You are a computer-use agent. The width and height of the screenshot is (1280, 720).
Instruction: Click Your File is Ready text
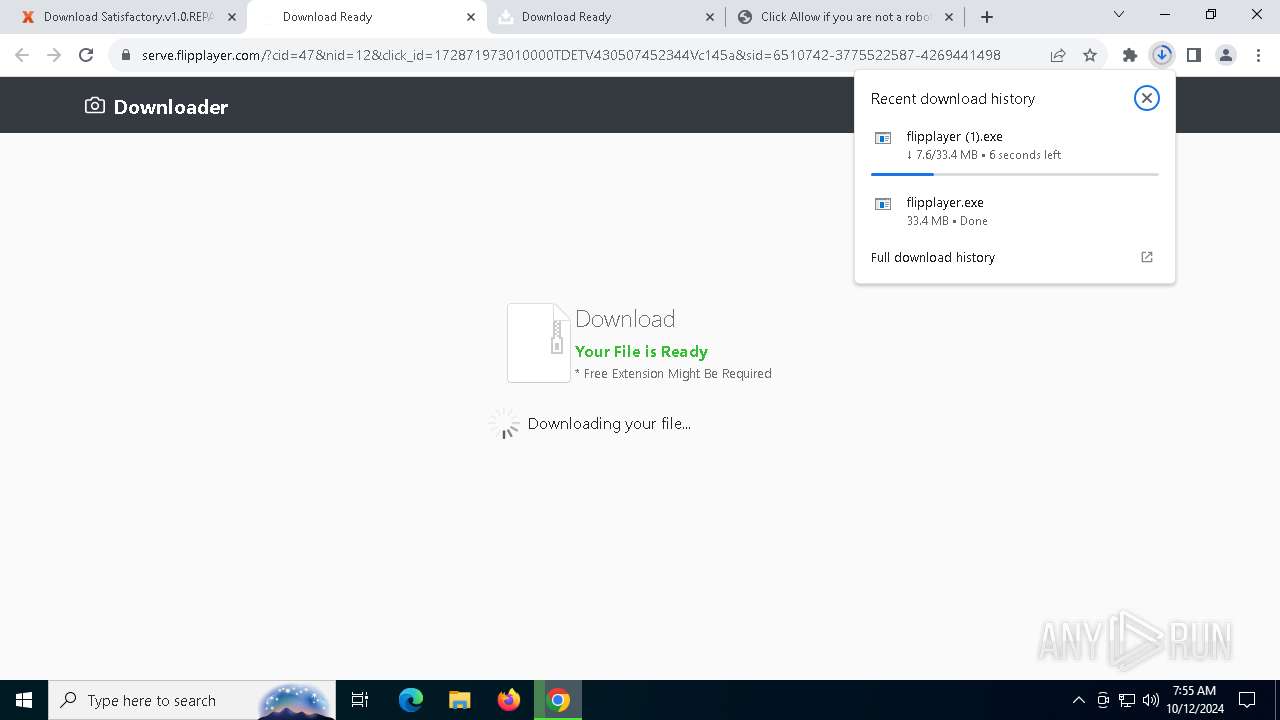coord(641,351)
